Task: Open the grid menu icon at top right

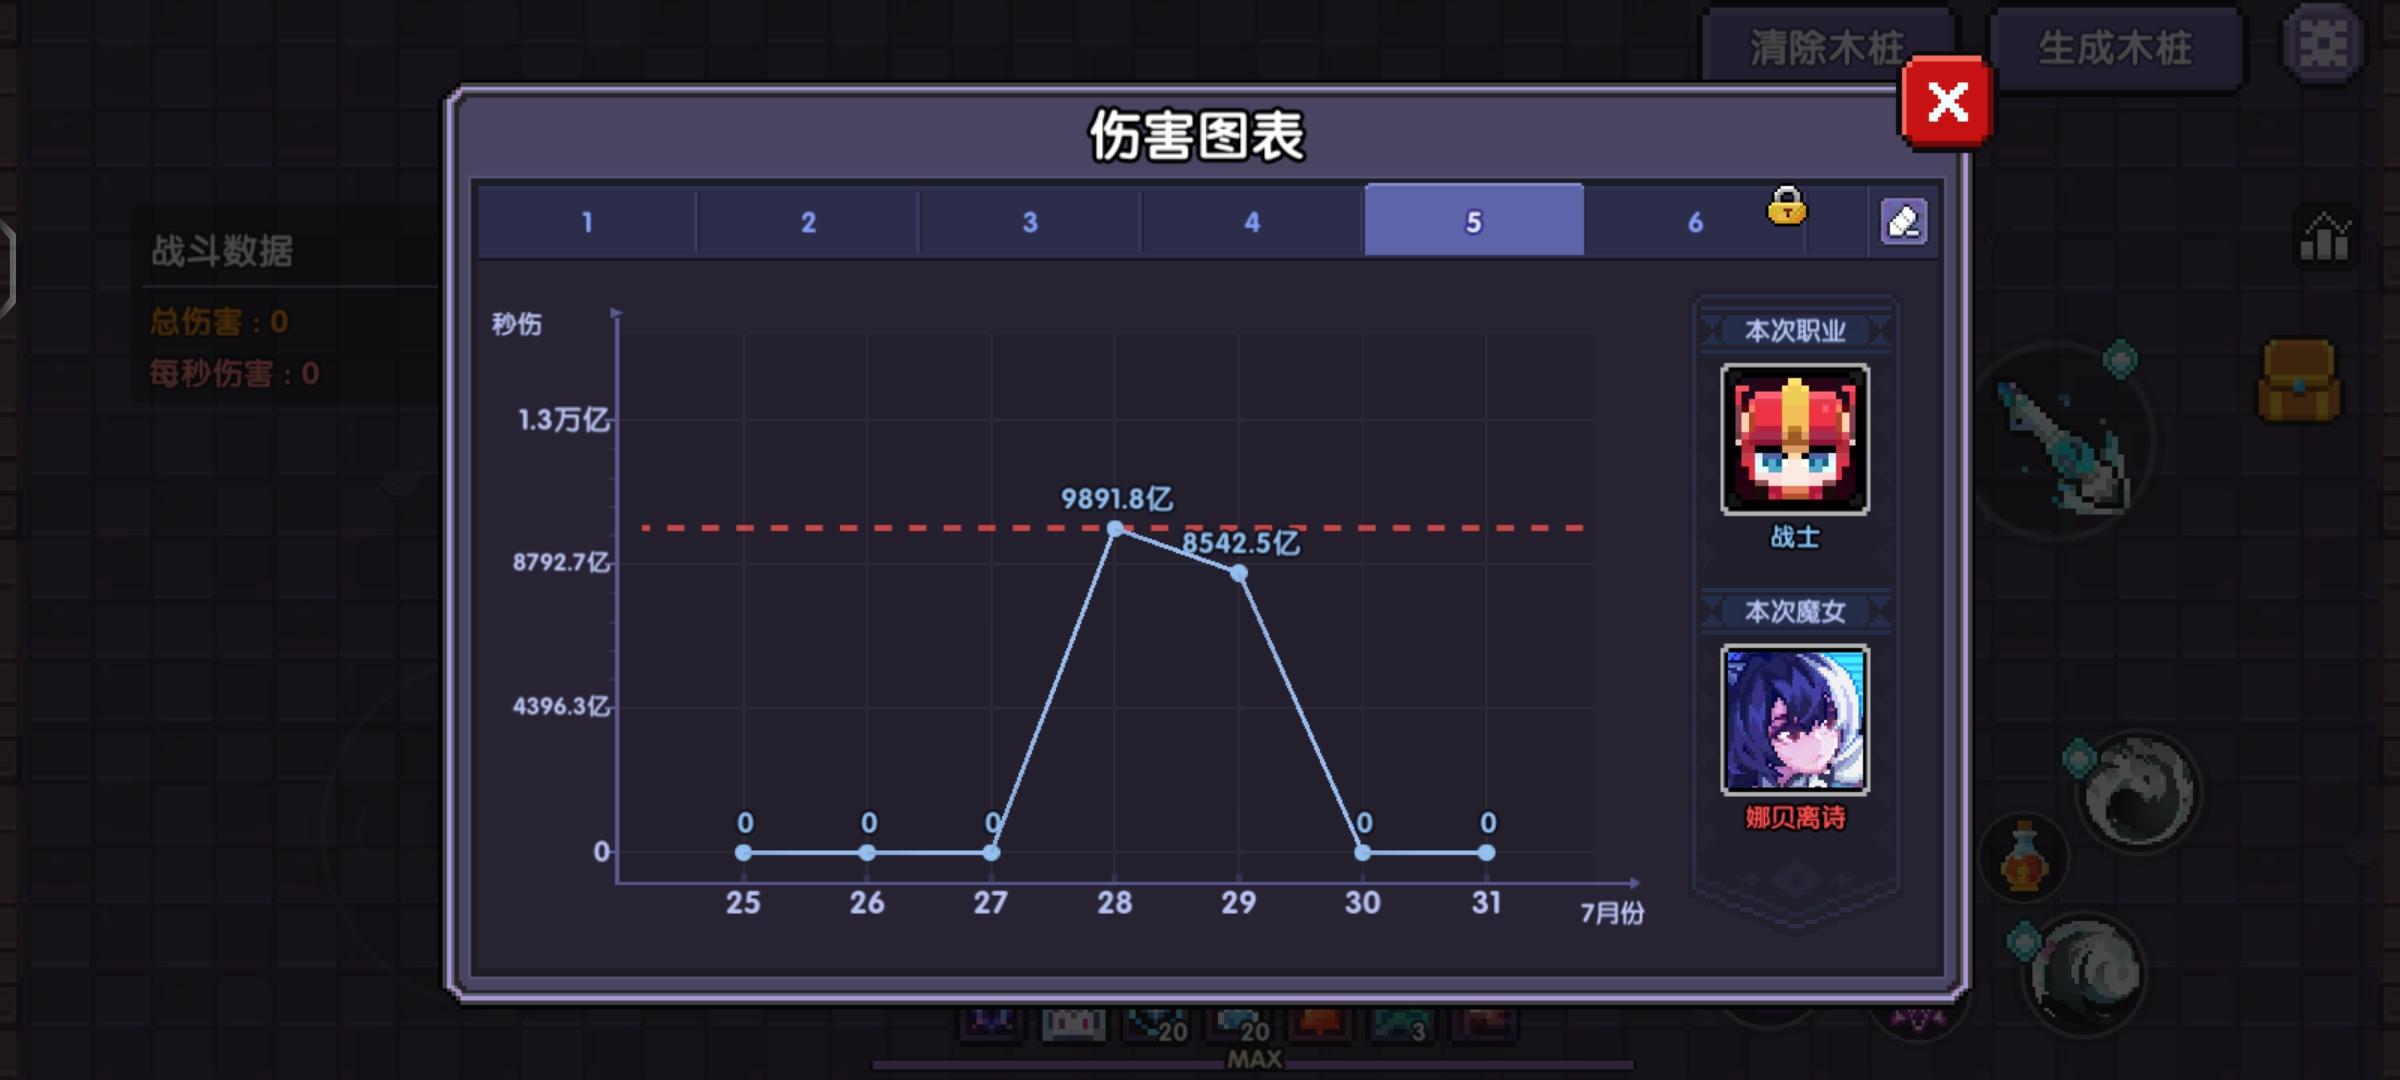Action: point(2324,44)
